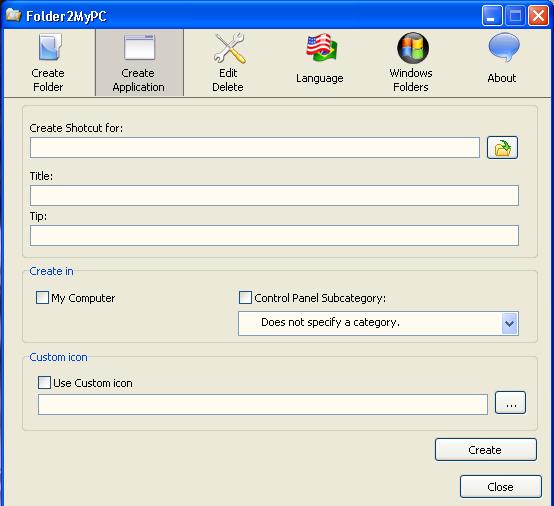554x506 pixels.
Task: Show the About speech bubble icon
Action: tap(504, 47)
